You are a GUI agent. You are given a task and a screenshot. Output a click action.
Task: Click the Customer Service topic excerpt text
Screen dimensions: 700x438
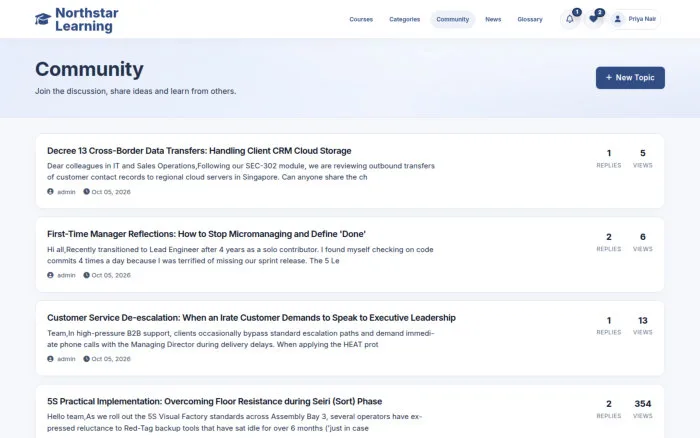pos(241,339)
